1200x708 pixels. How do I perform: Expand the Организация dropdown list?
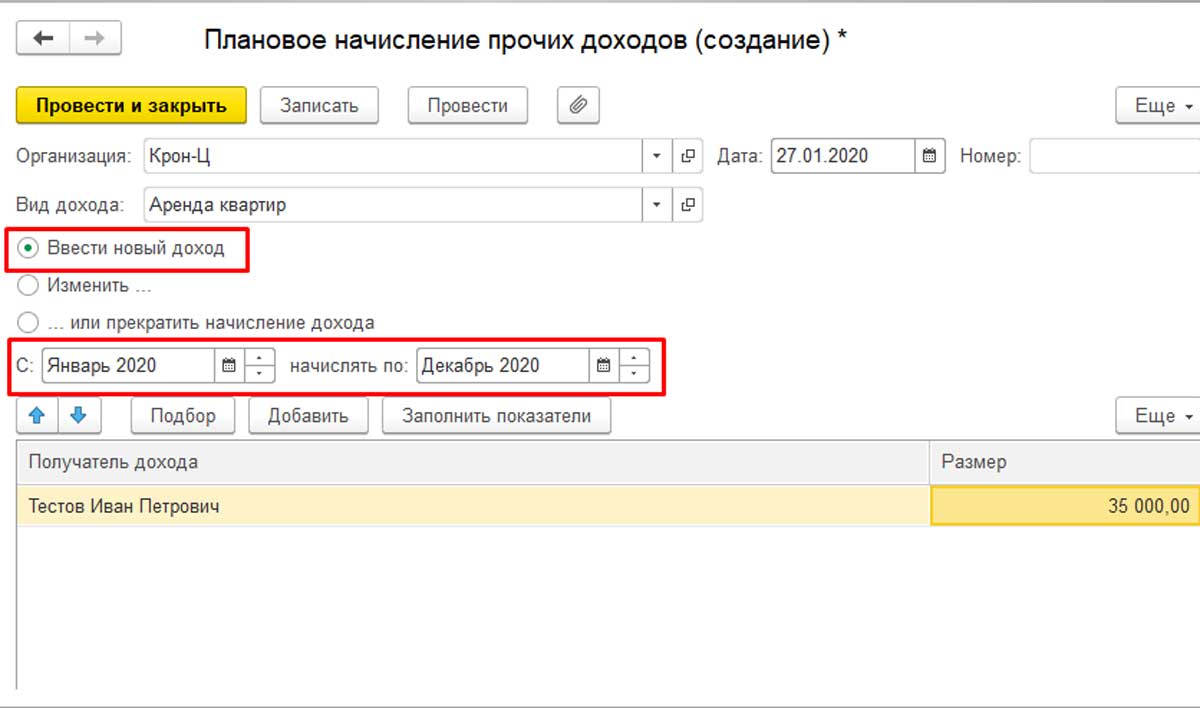pos(657,156)
